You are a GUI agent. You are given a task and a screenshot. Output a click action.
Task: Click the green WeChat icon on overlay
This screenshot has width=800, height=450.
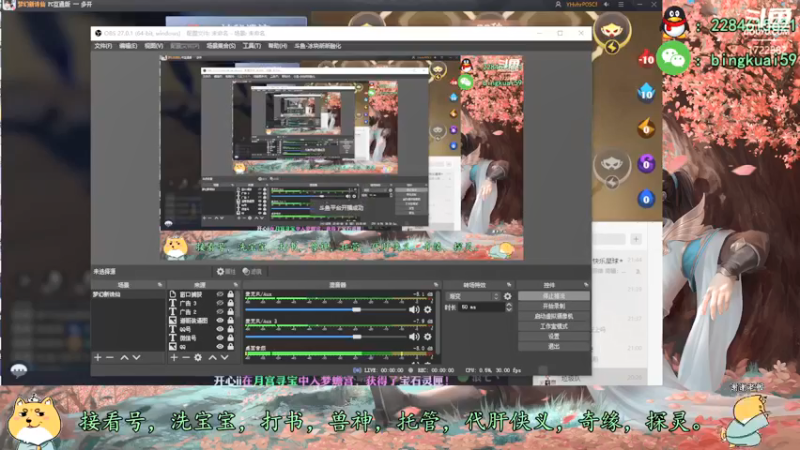(673, 59)
